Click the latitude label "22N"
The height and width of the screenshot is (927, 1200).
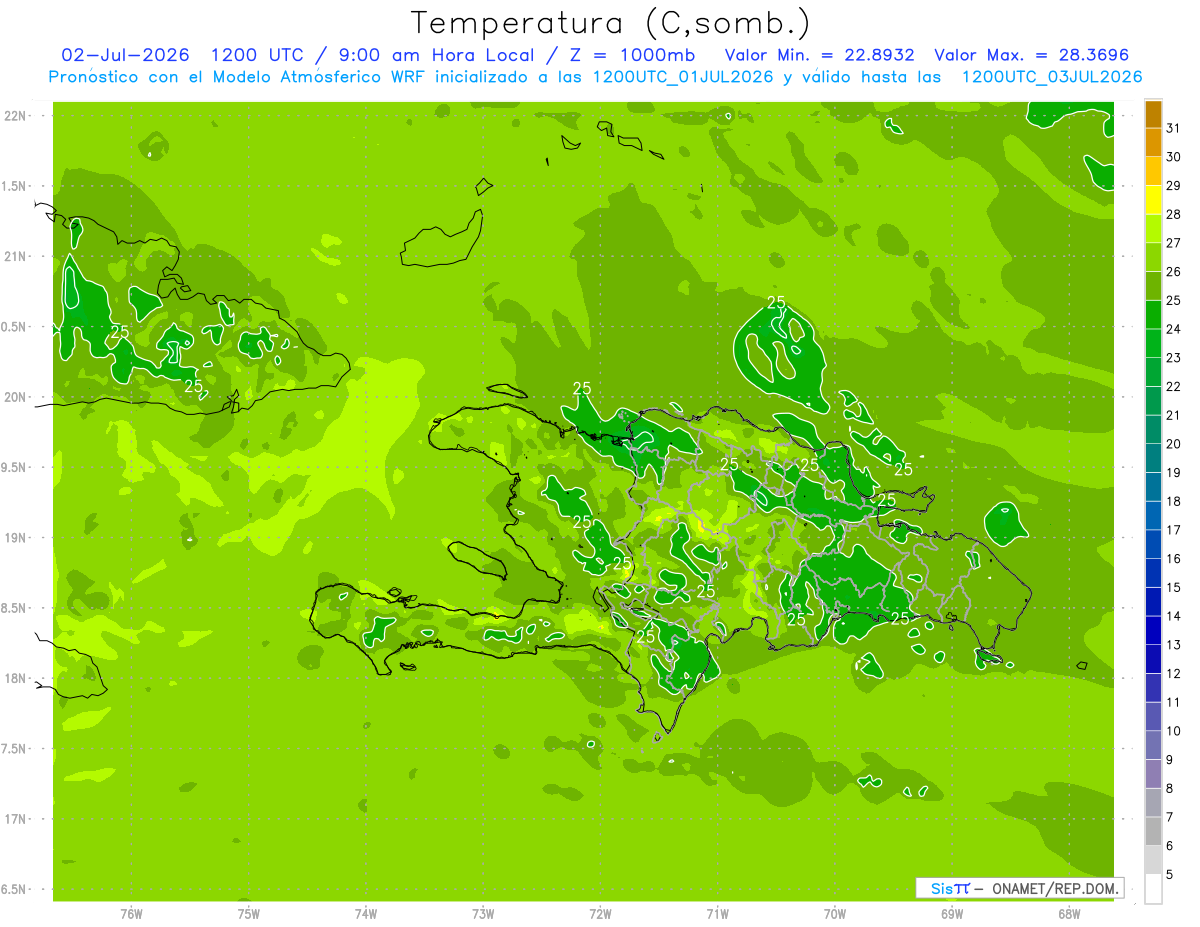pyautogui.click(x=15, y=116)
